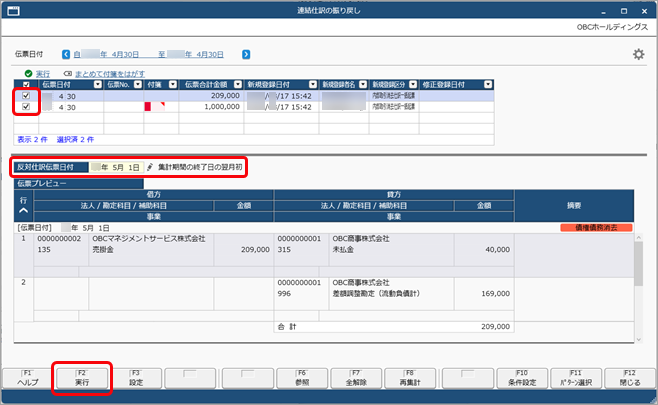Click the 債権債務消去 orange label
This screenshot has height=405, width=658.
point(596,227)
